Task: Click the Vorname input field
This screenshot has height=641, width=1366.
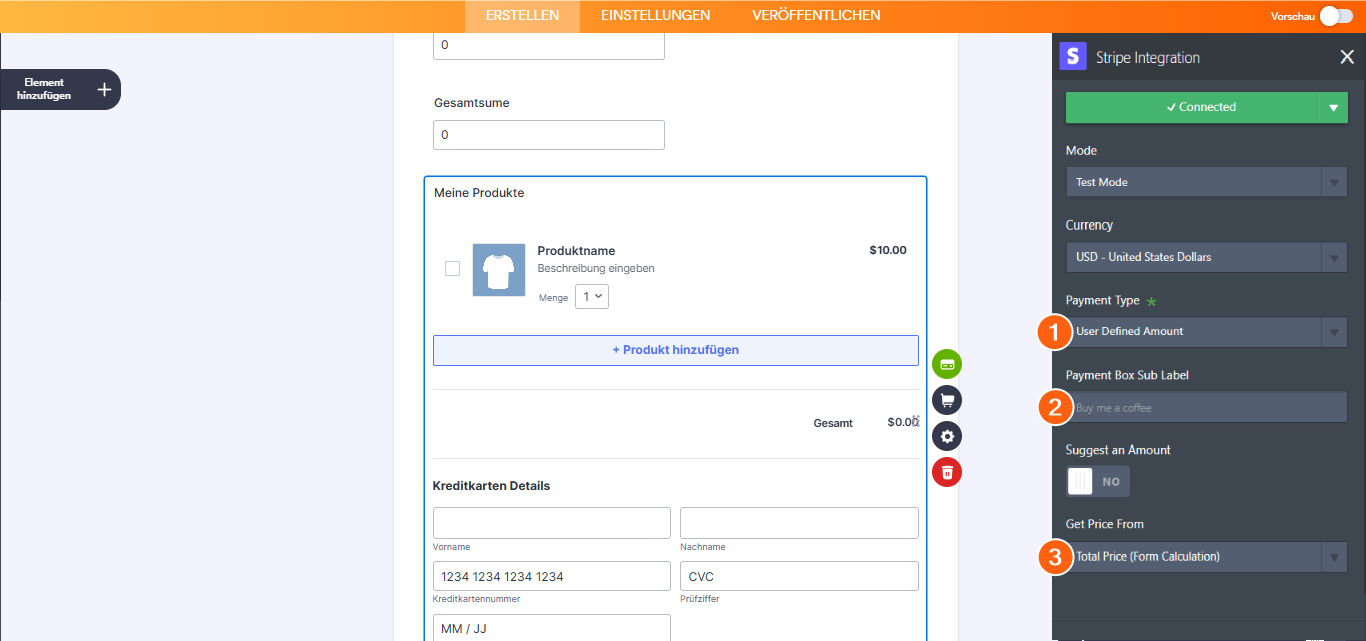Action: (x=552, y=523)
